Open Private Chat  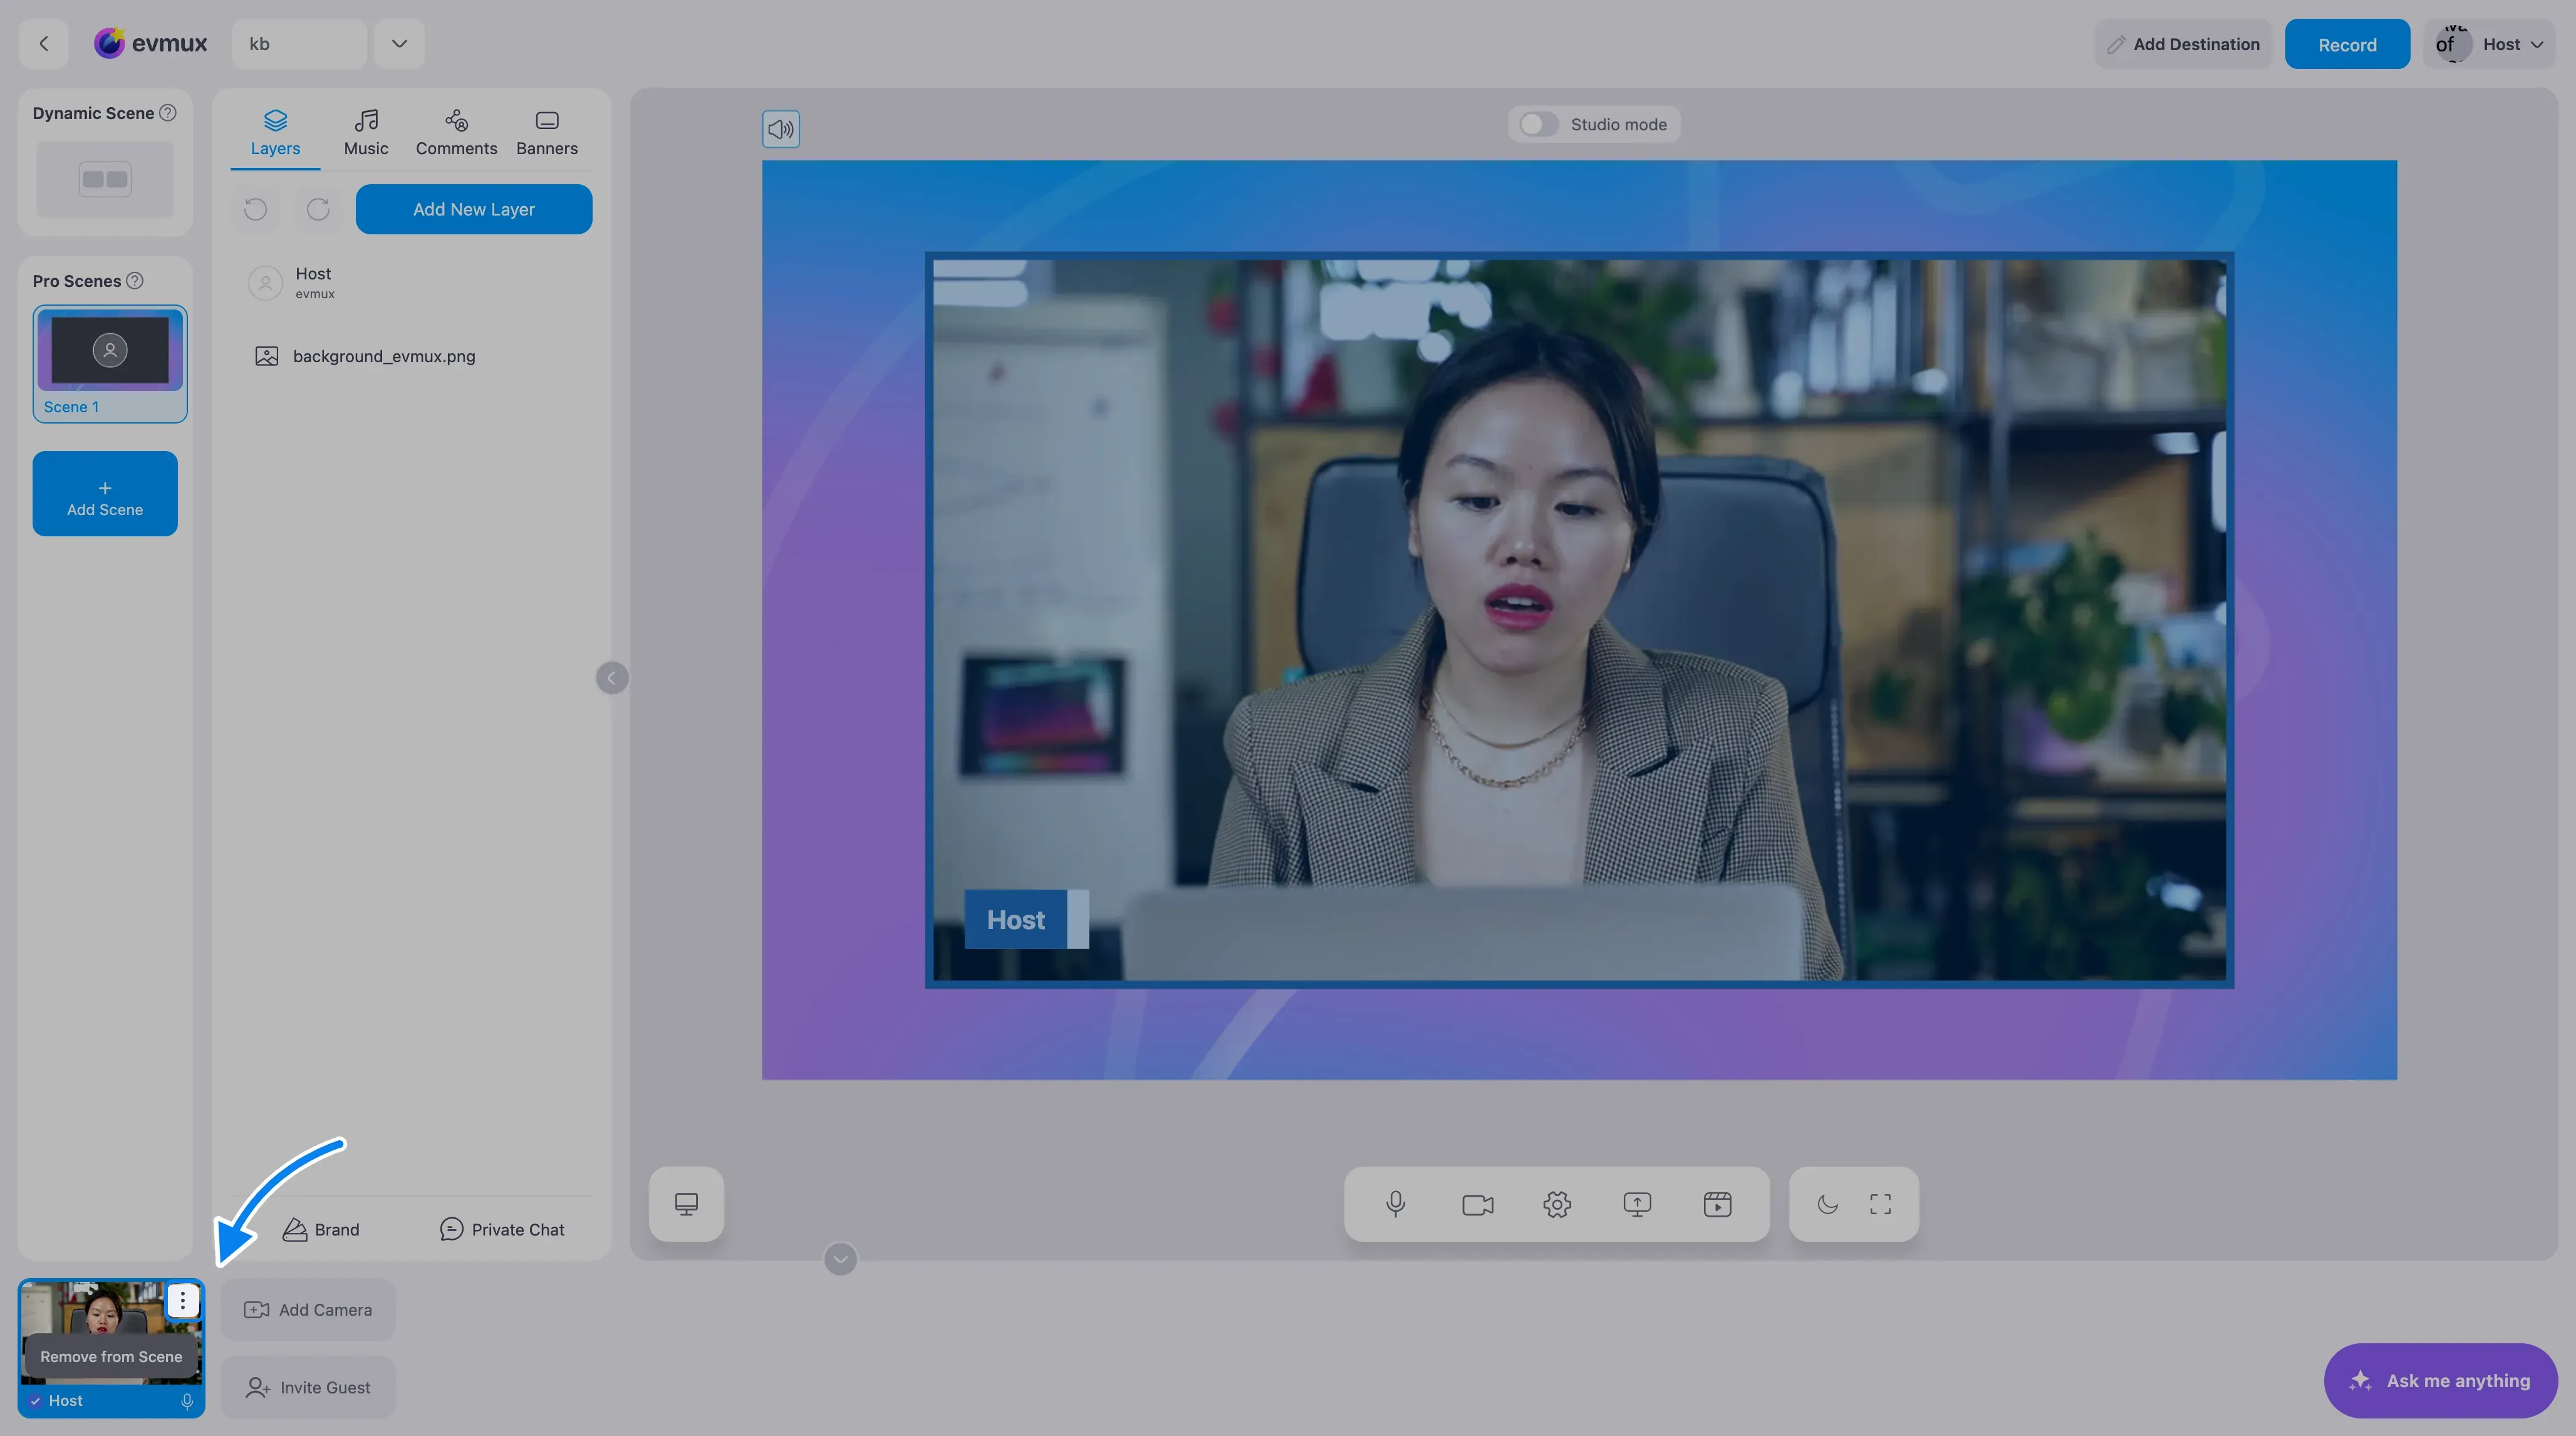(502, 1230)
